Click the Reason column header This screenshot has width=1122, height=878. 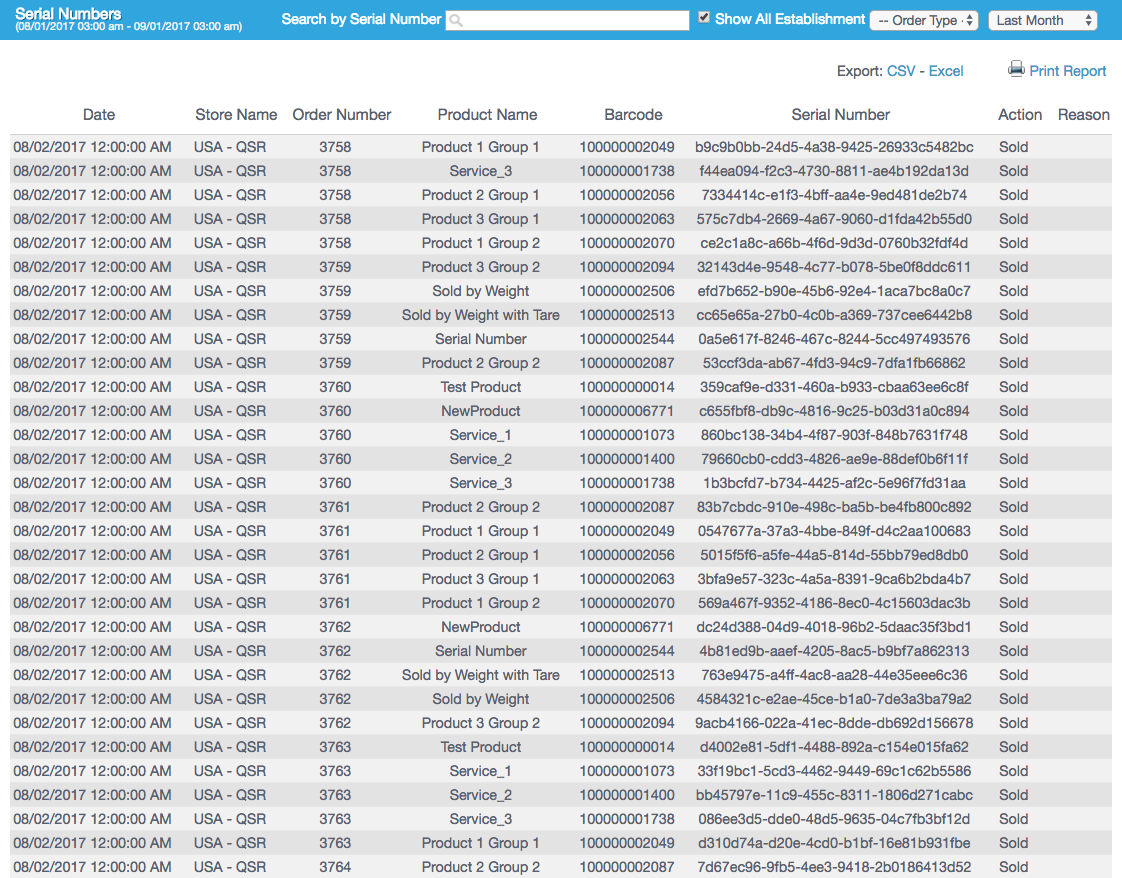[1083, 115]
